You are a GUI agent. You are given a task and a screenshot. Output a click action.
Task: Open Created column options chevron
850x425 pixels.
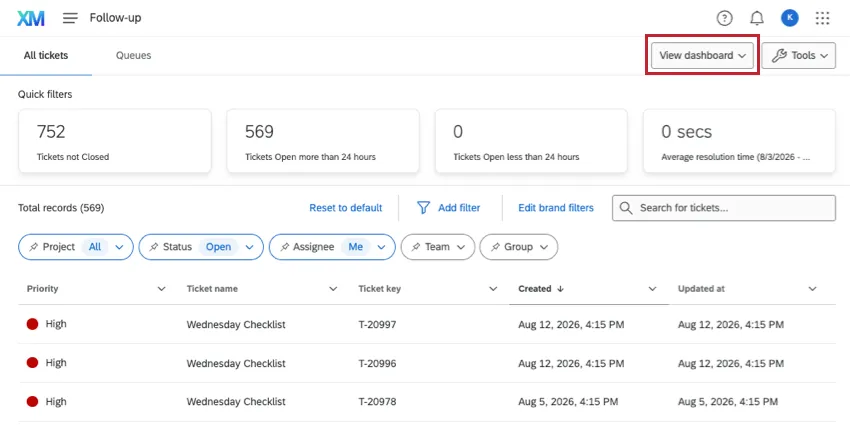(653, 289)
